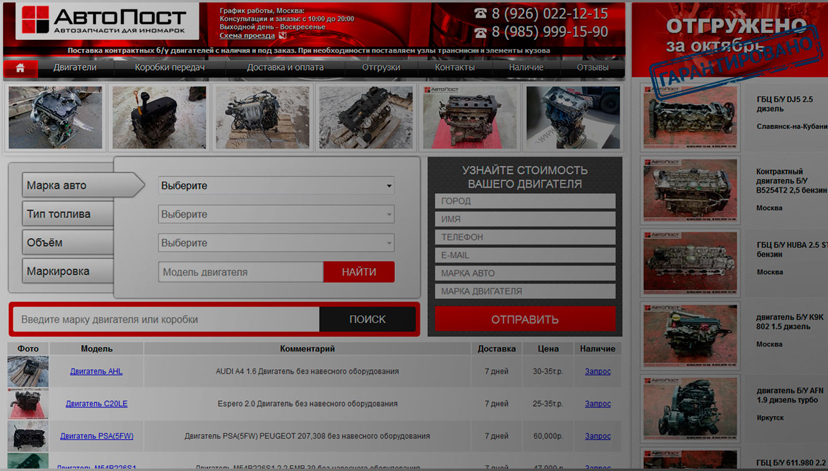Image resolution: width=828 pixels, height=471 pixels.
Task: Click the Модель column header
Action: coord(96,348)
